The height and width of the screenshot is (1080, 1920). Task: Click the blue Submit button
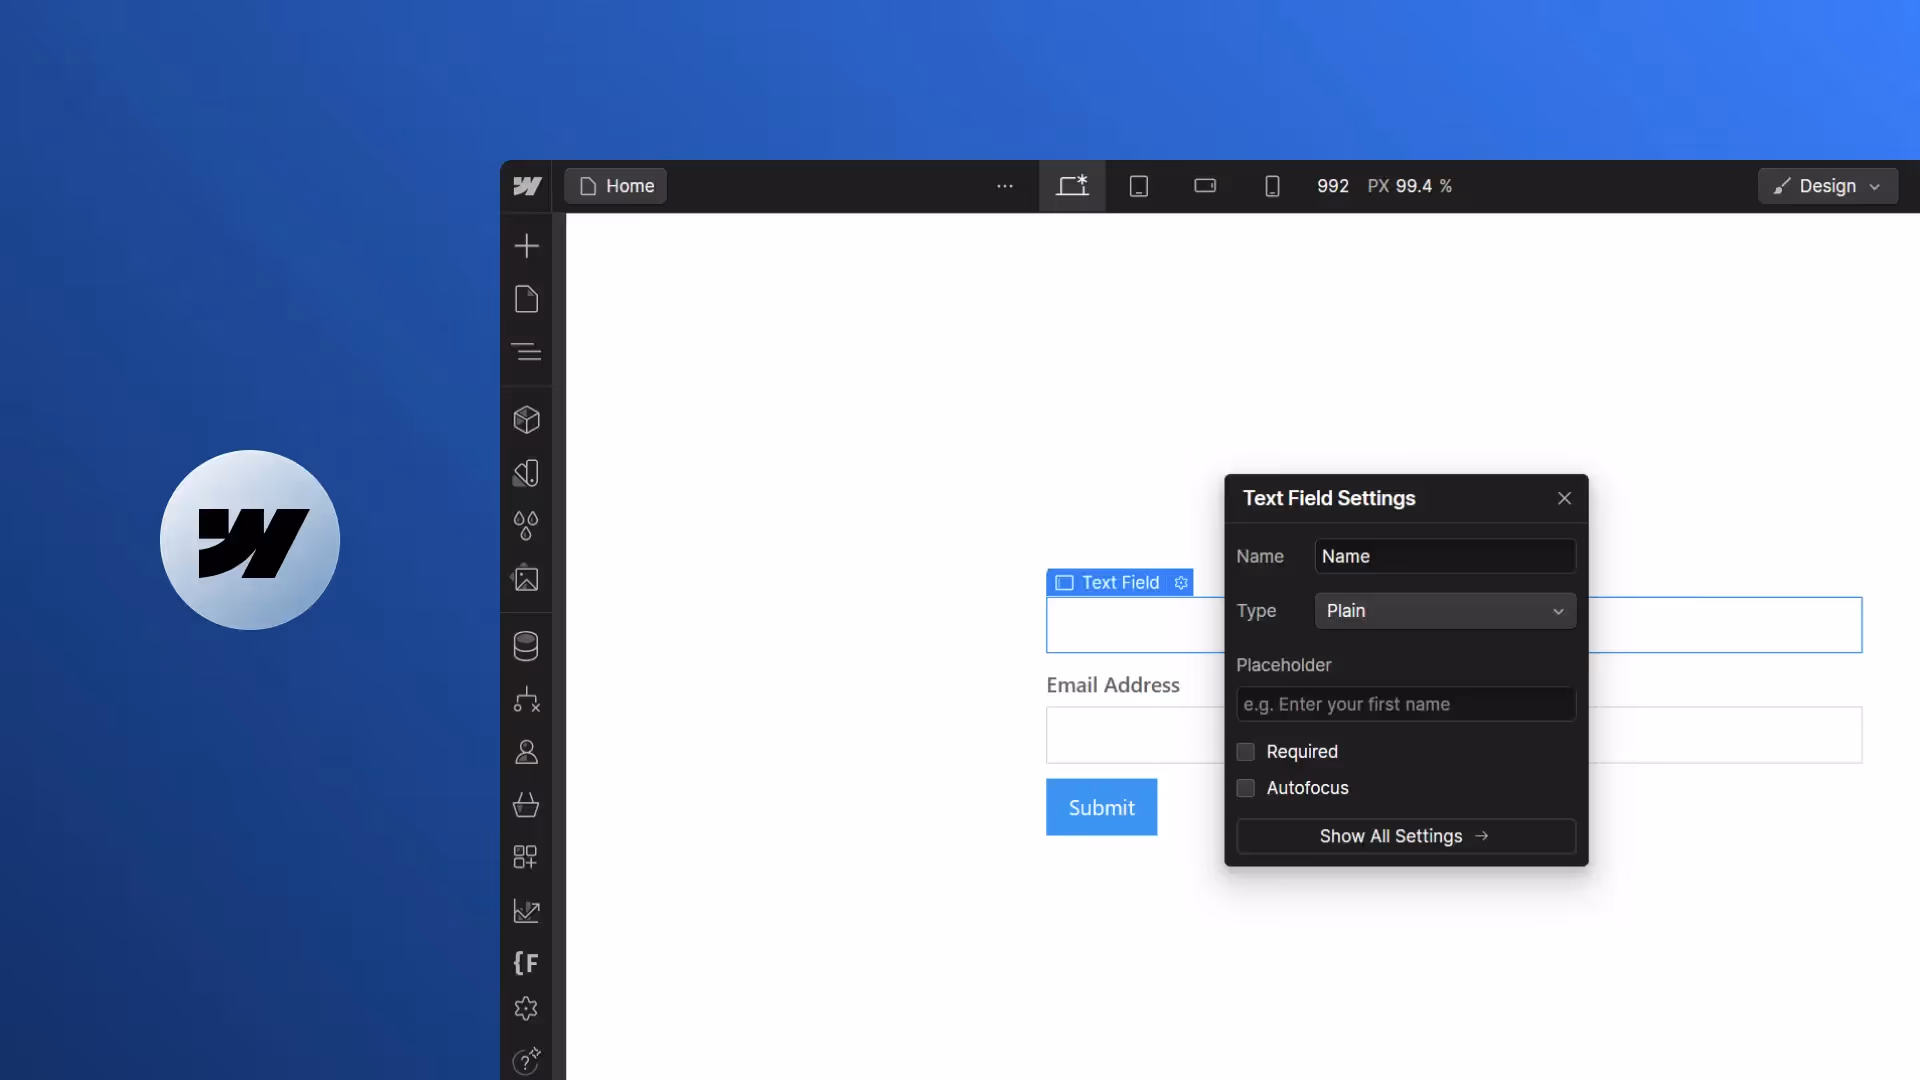1101,807
